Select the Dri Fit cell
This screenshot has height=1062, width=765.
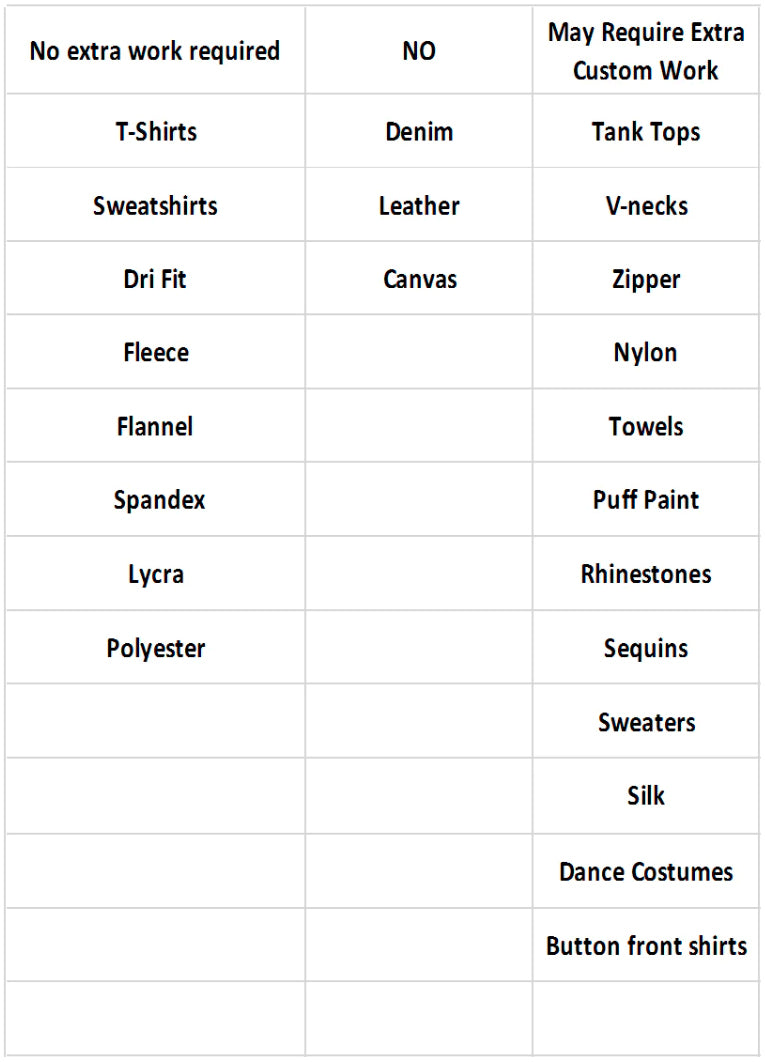tap(155, 279)
